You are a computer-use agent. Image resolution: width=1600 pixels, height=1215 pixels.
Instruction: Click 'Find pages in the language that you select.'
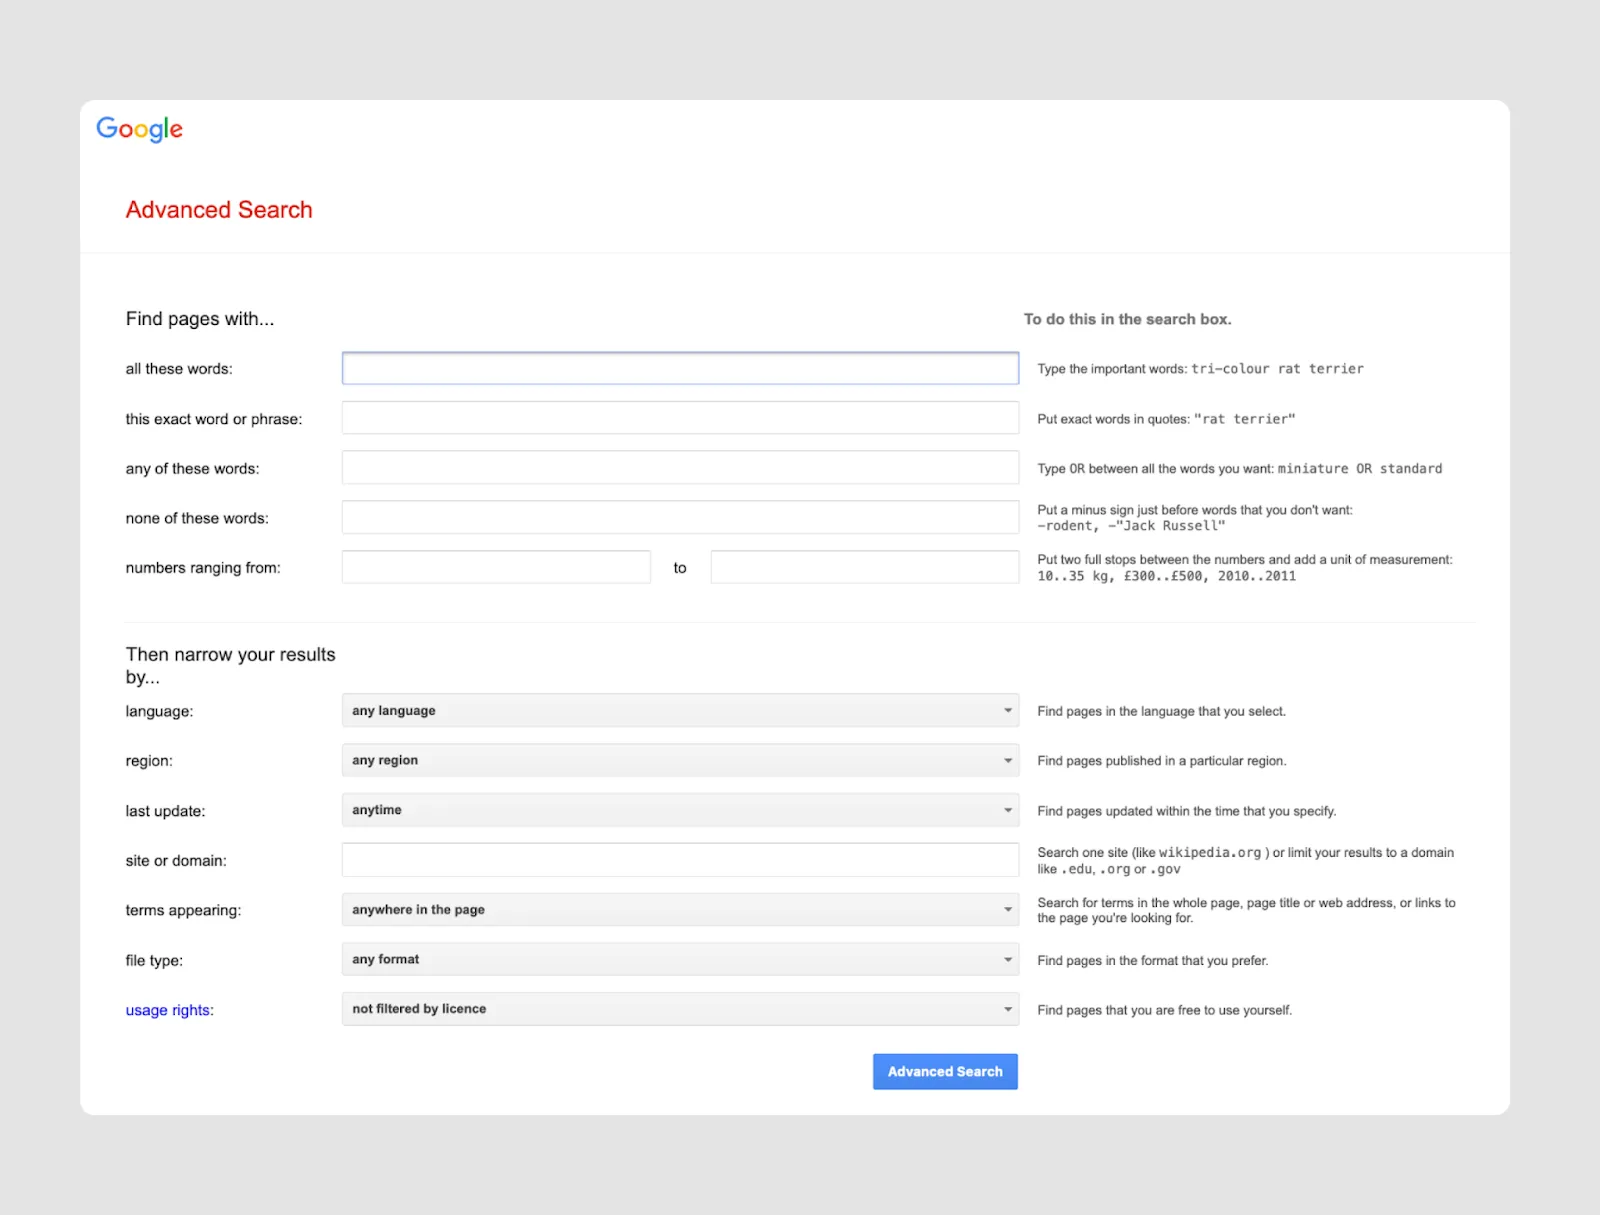point(1162,711)
